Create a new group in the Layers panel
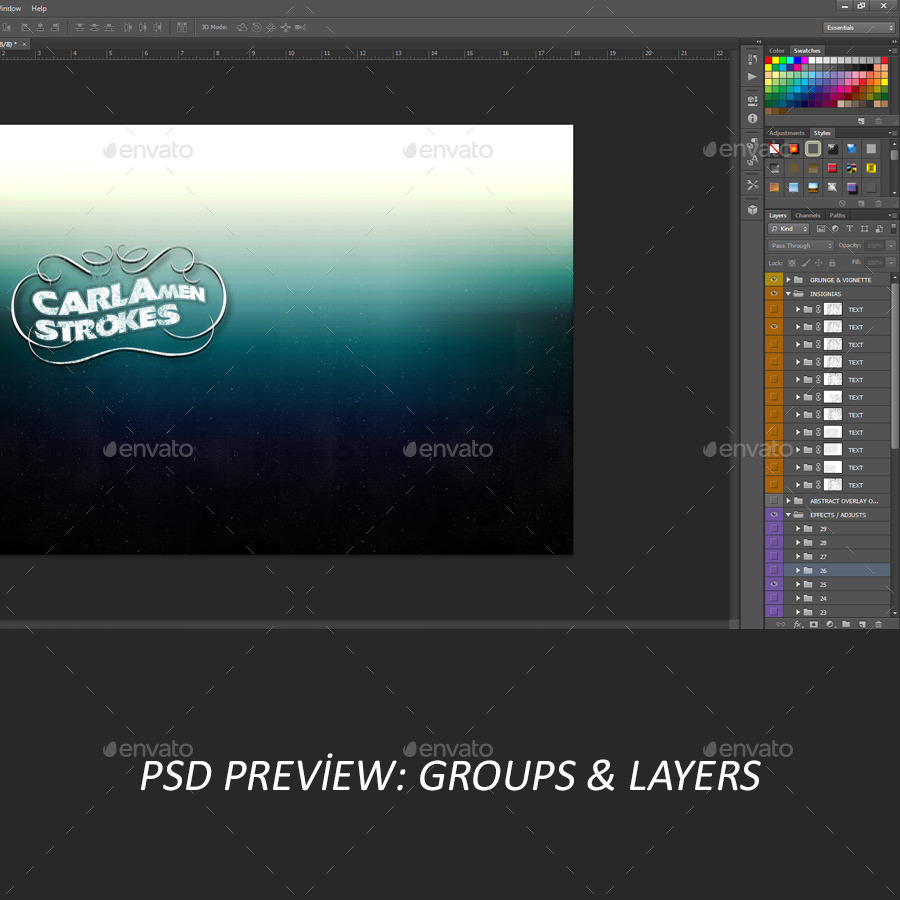Image resolution: width=900 pixels, height=900 pixels. 847,623
